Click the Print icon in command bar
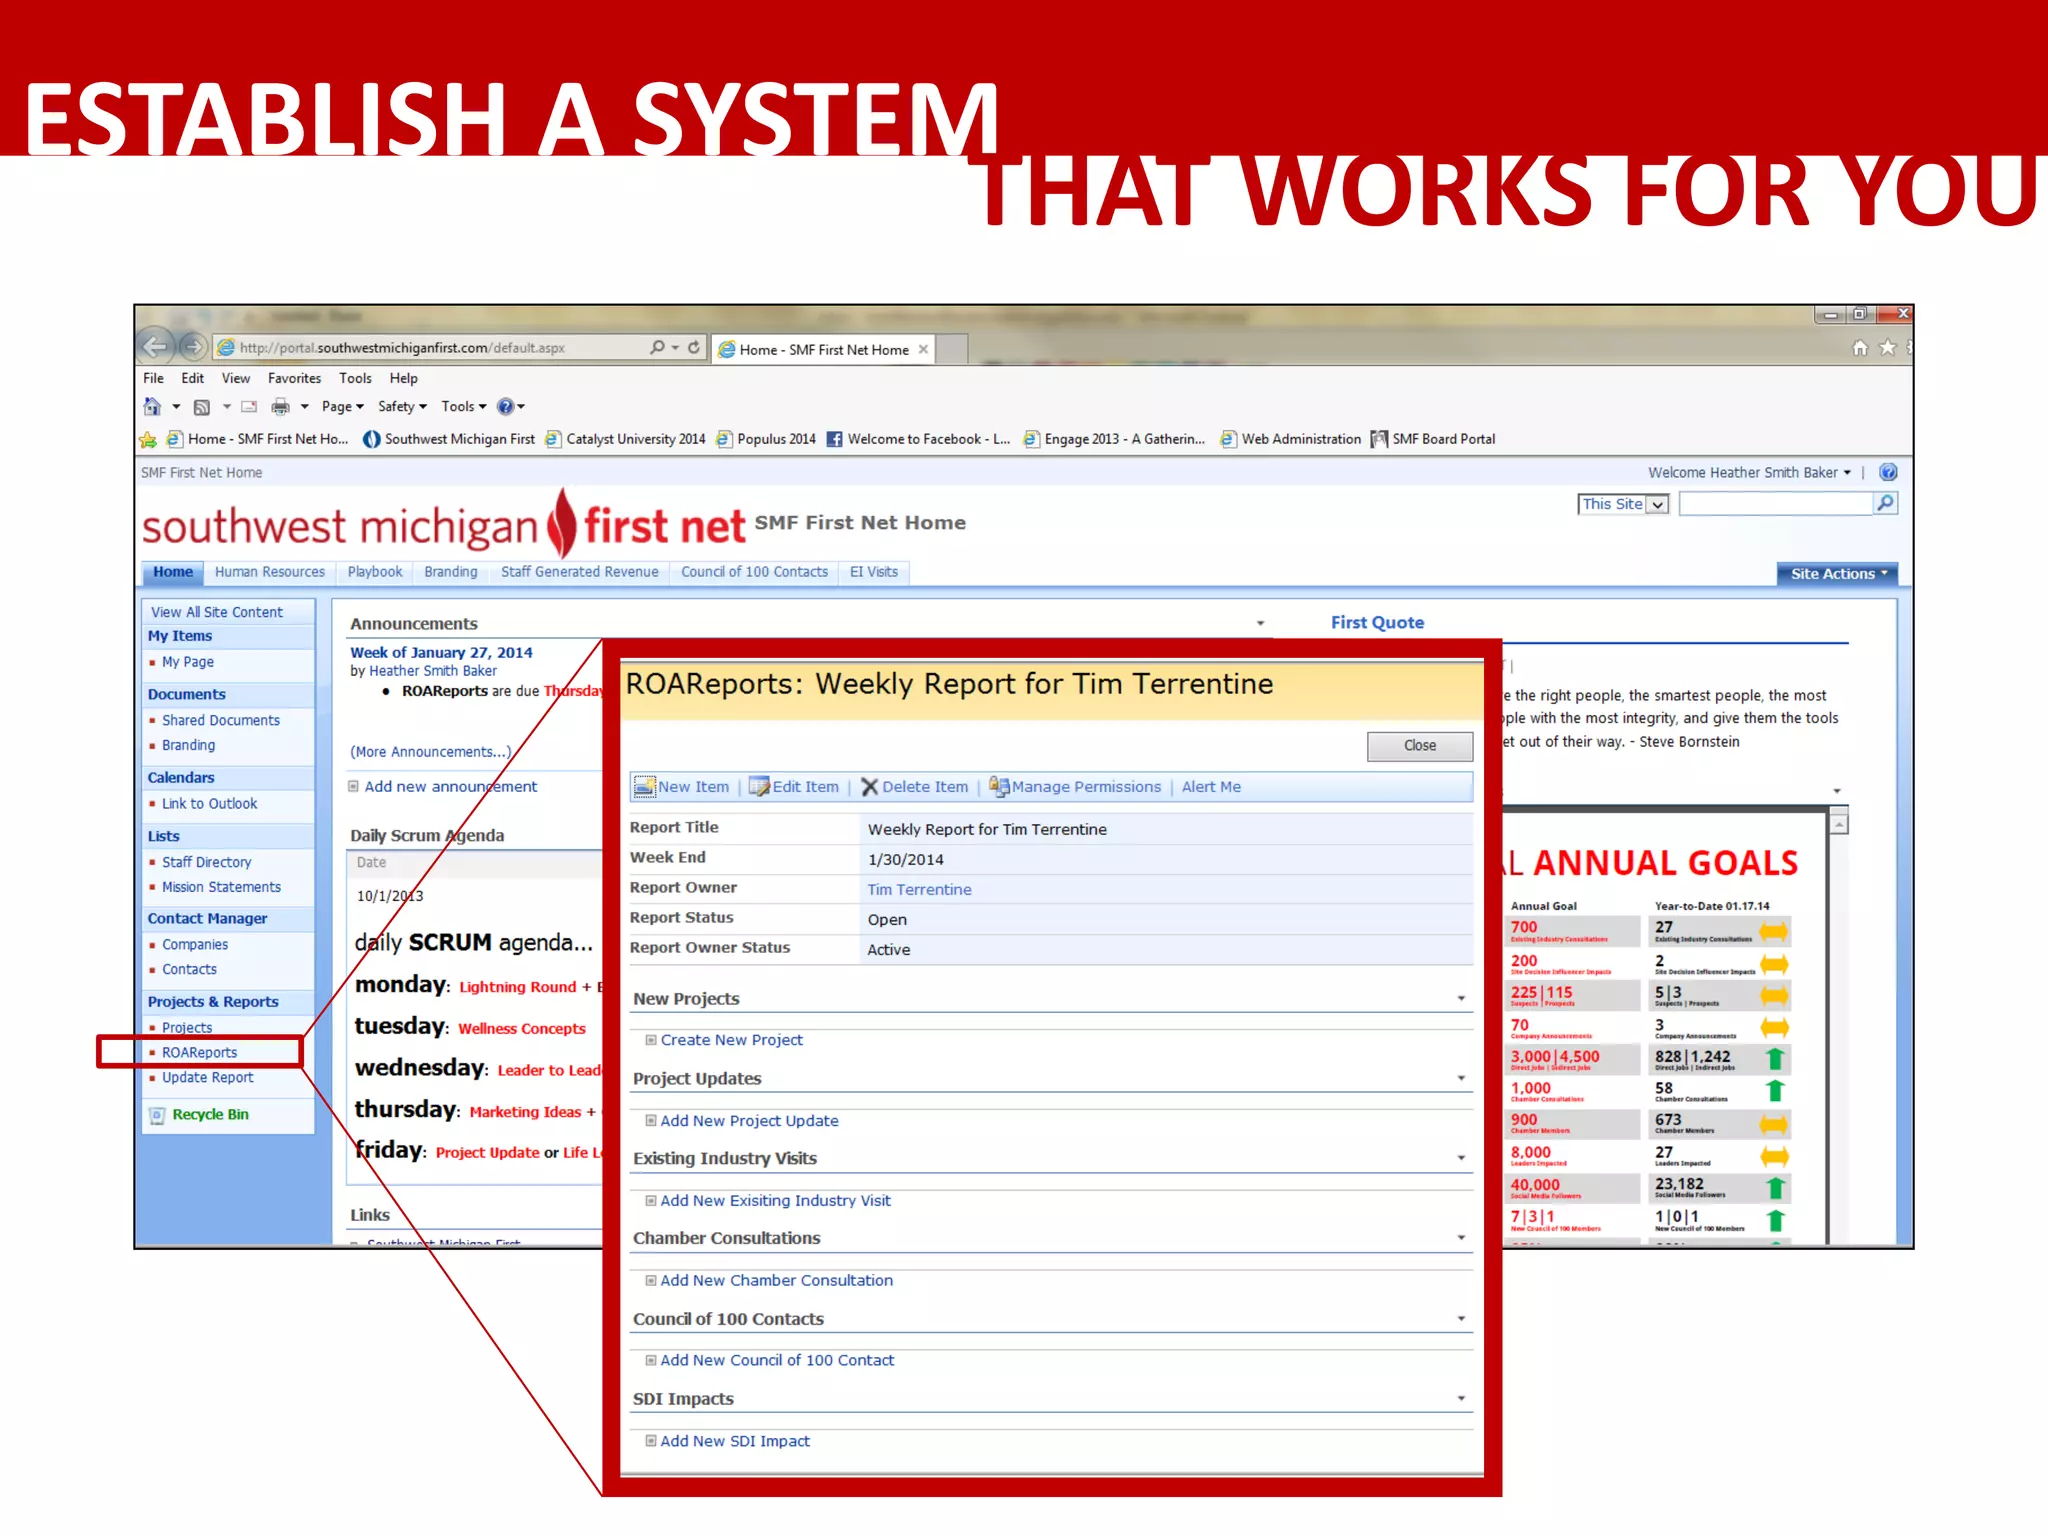Viewport: 2048px width, 1536px height. click(281, 407)
